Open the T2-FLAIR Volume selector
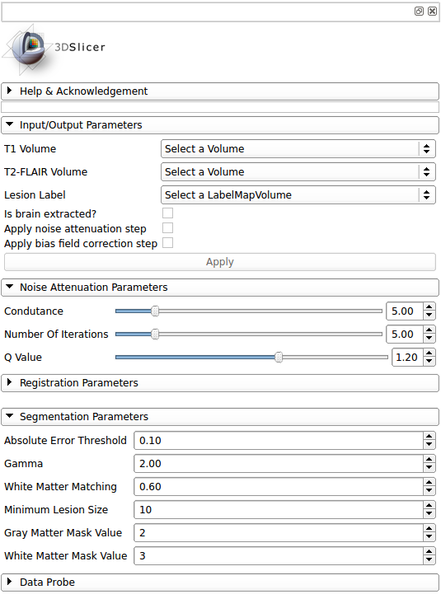 298,172
